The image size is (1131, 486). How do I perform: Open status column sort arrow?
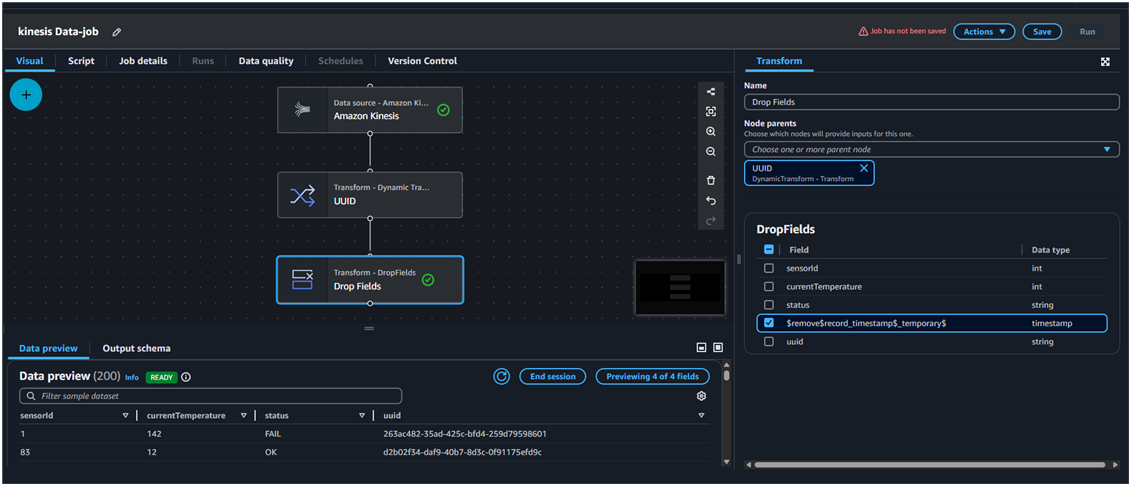[362, 416]
